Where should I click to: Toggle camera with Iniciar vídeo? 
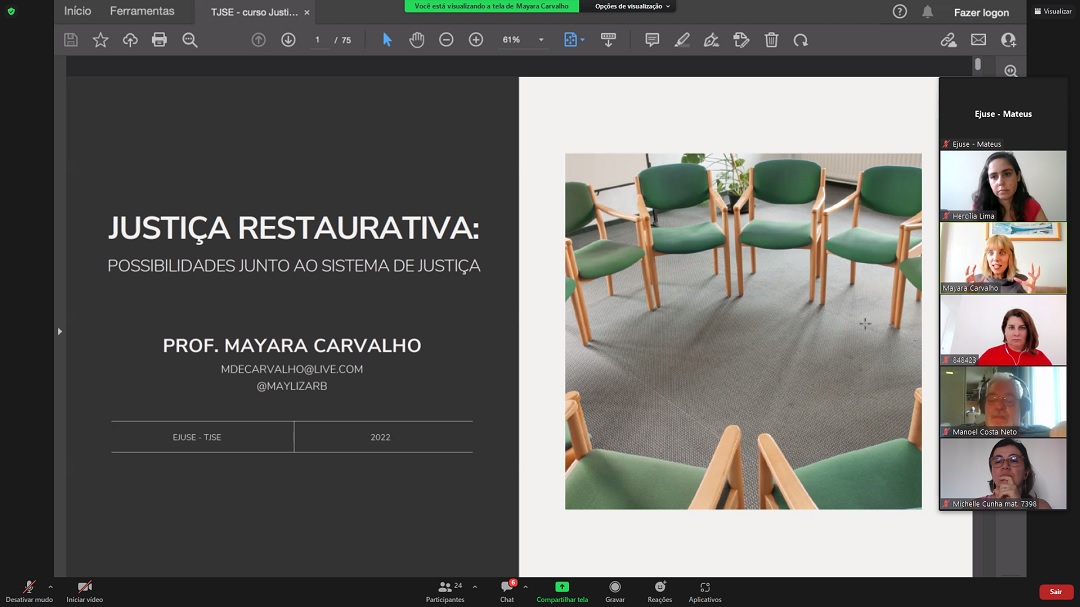(85, 591)
